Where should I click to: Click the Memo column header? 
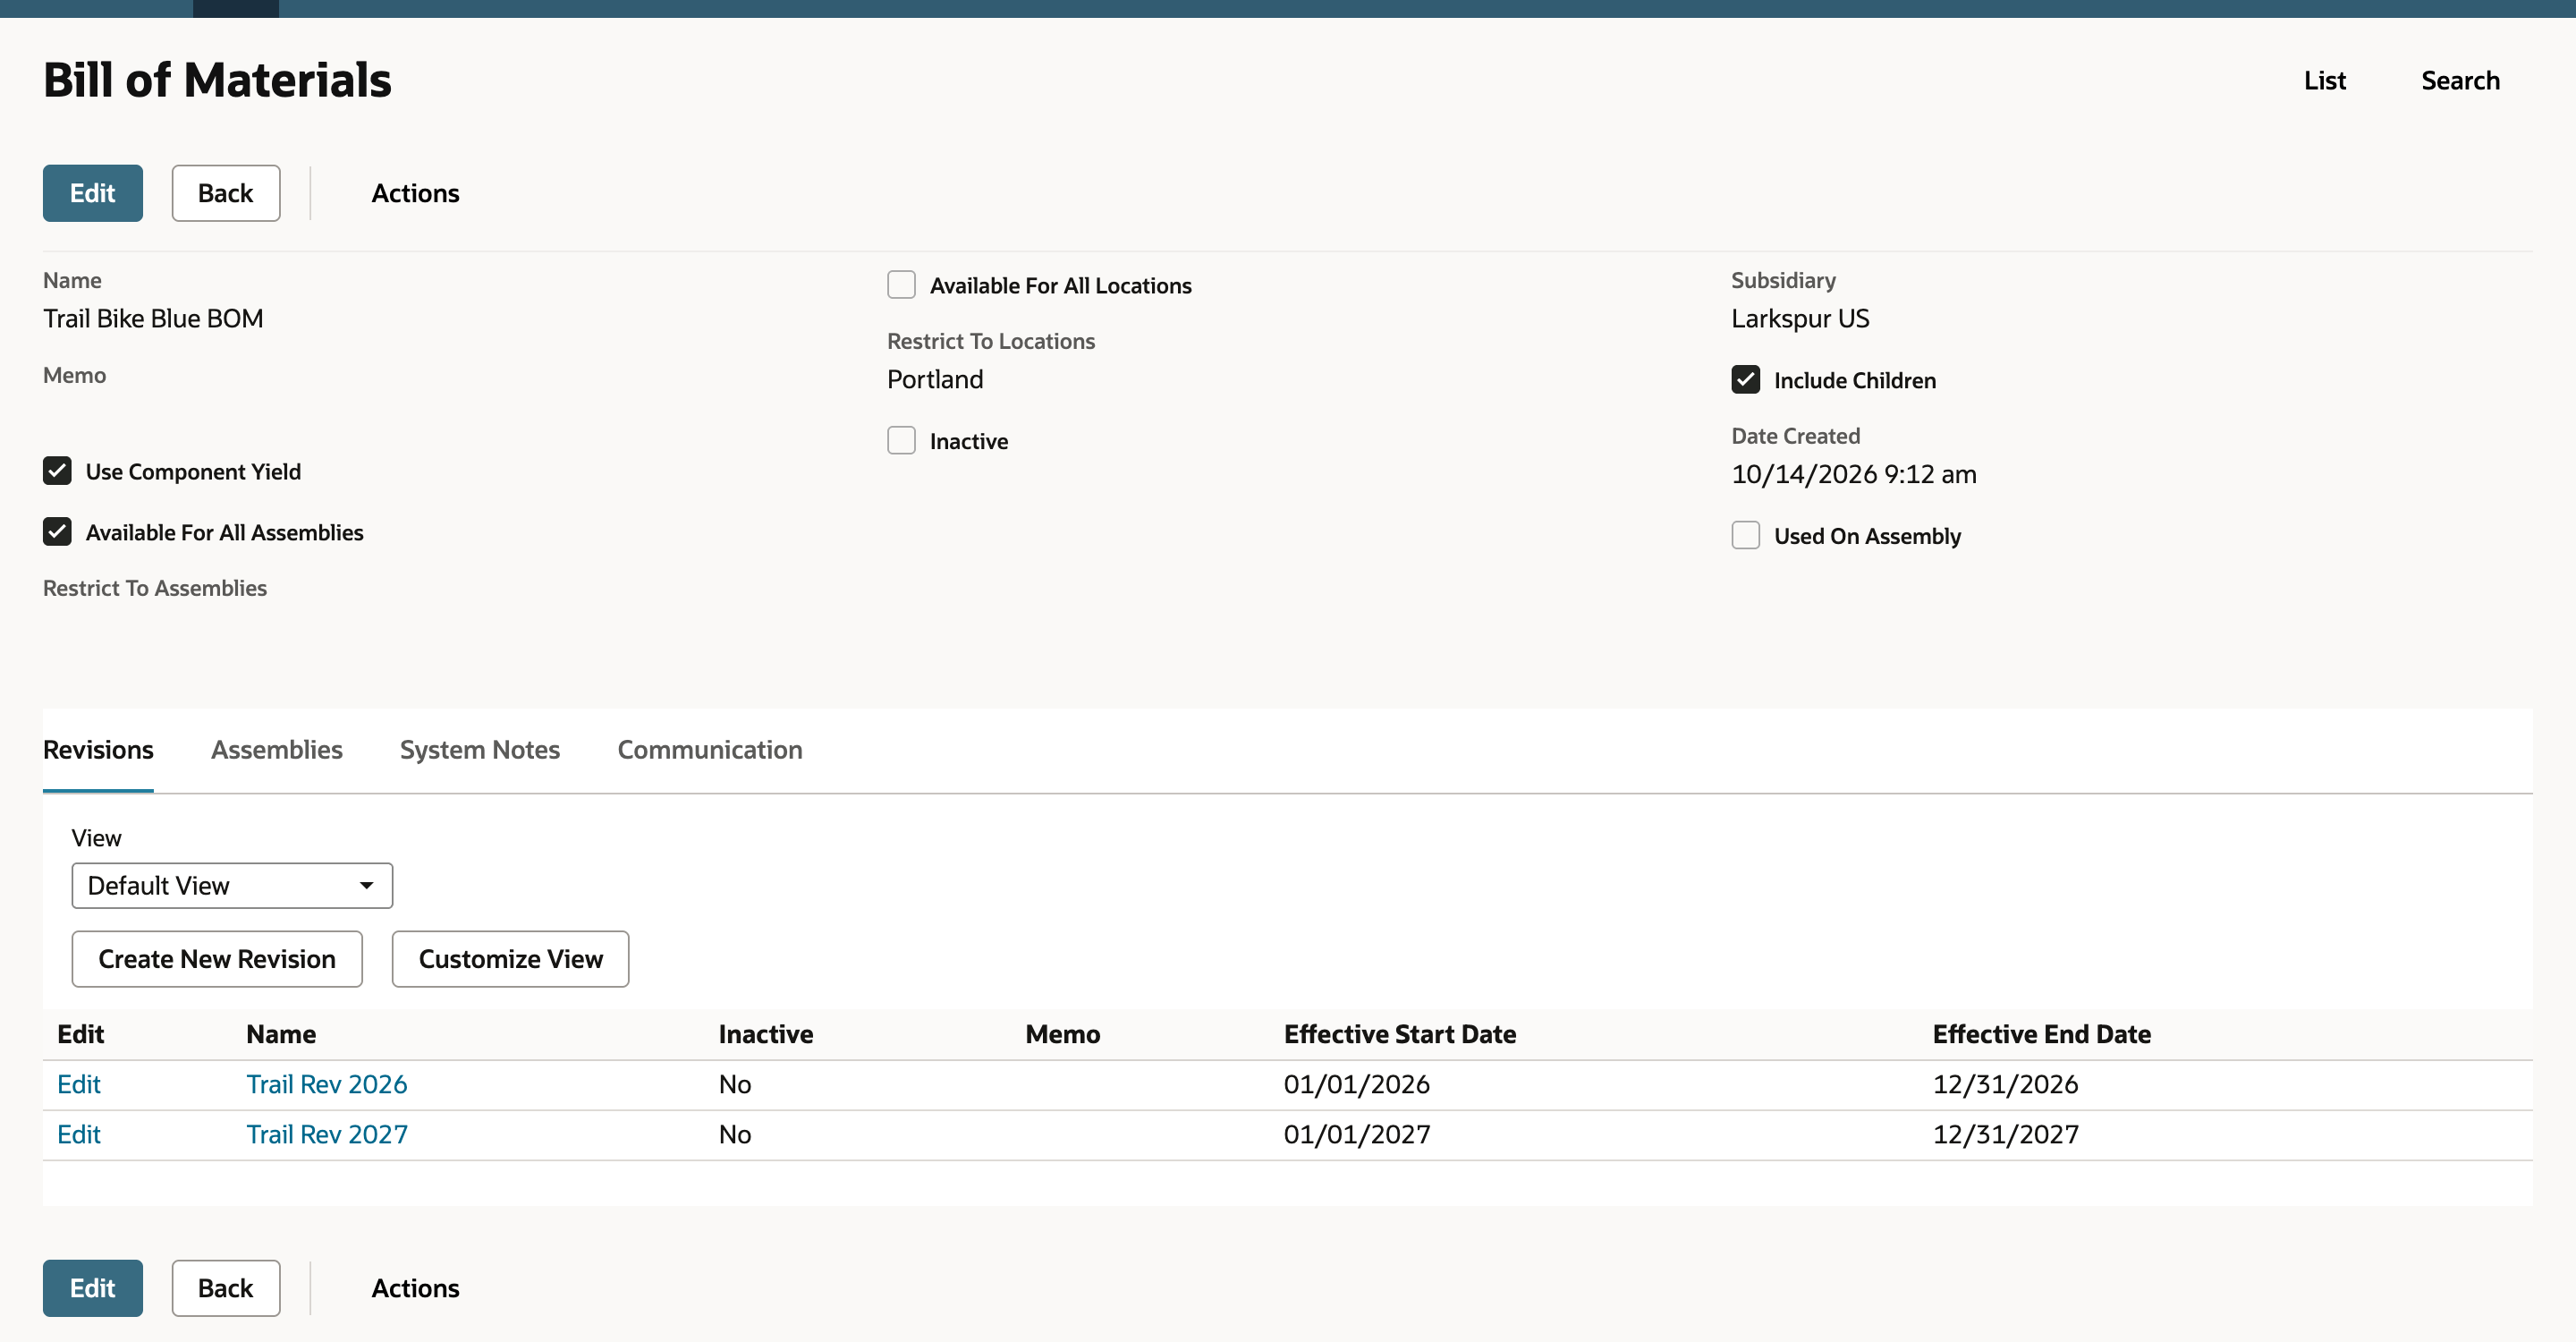[1062, 1034]
